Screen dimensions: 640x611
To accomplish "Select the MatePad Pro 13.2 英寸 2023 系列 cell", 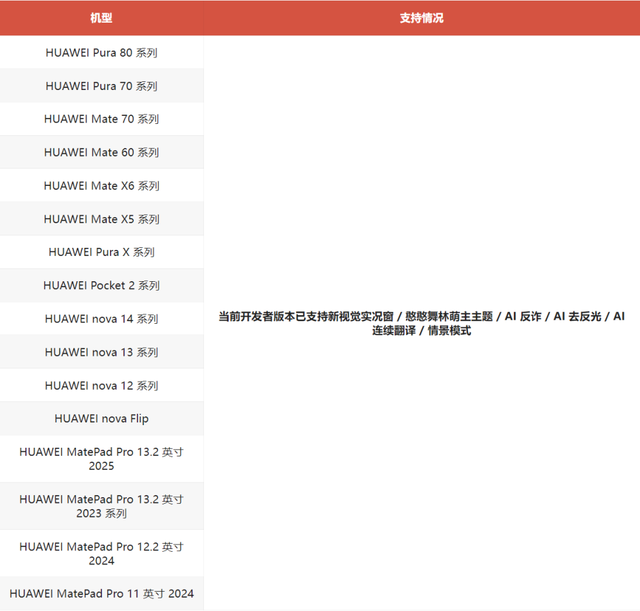I will pyautogui.click(x=101, y=506).
